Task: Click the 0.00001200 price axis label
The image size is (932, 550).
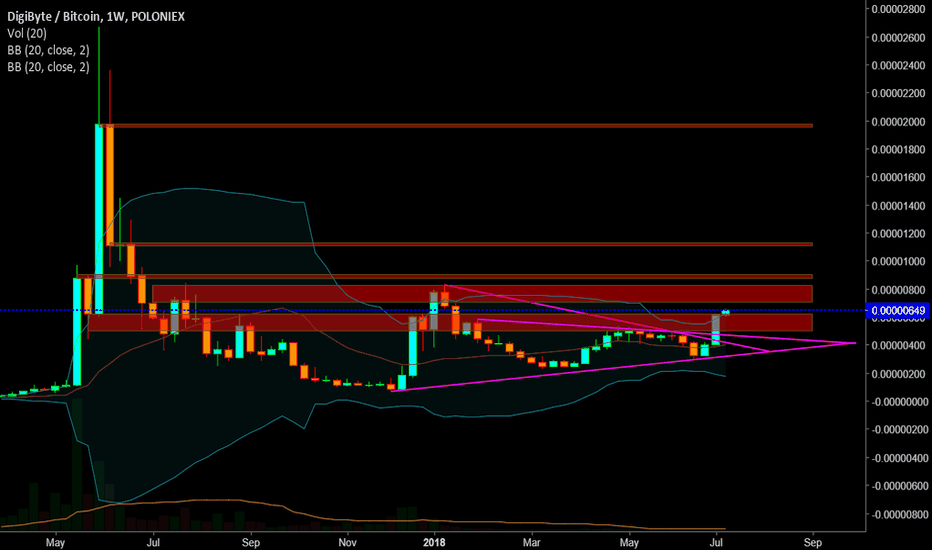Action: tap(898, 234)
